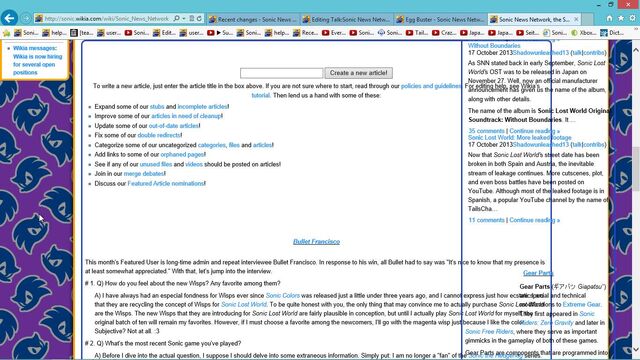Open the Featured Article nominations link
Image resolution: width=640 pixels, height=360 pixels.
click(x=166, y=184)
